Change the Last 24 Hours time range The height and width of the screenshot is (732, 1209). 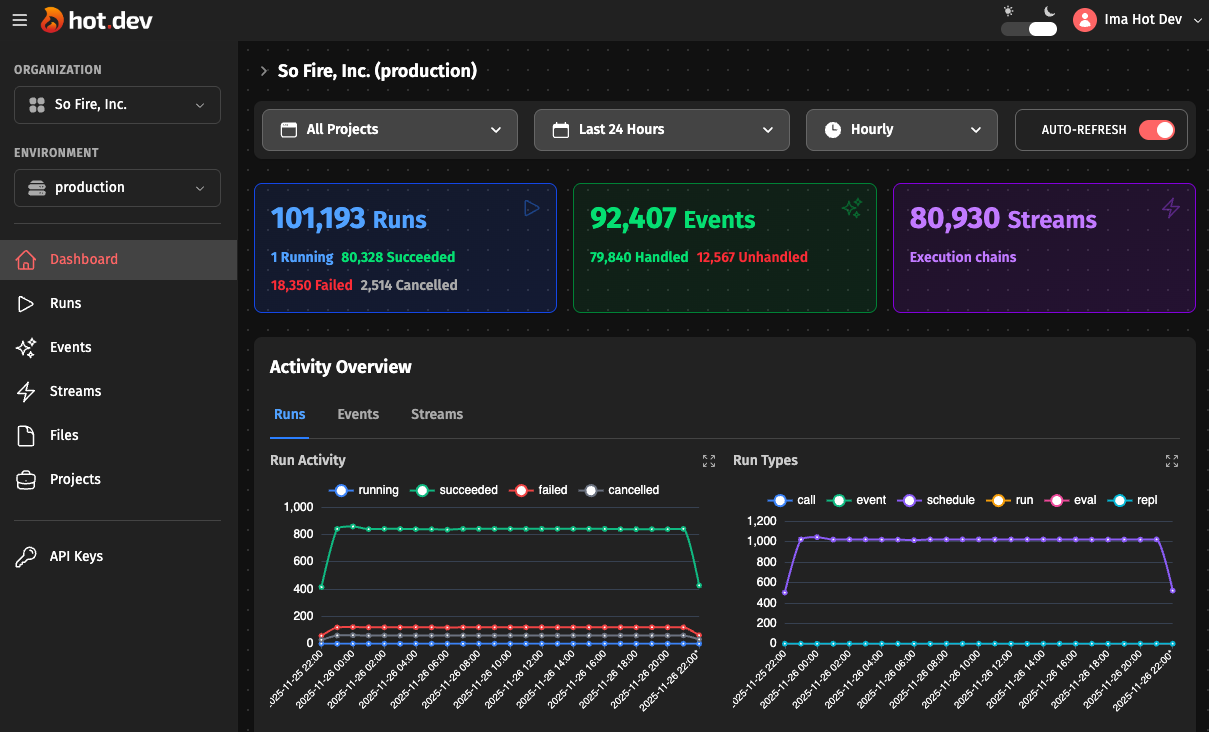[x=661, y=130]
